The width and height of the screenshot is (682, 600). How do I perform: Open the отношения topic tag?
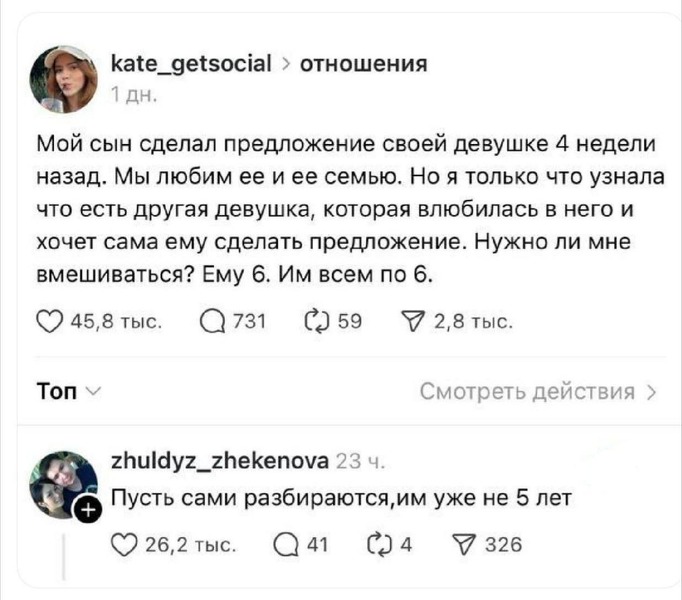point(364,66)
